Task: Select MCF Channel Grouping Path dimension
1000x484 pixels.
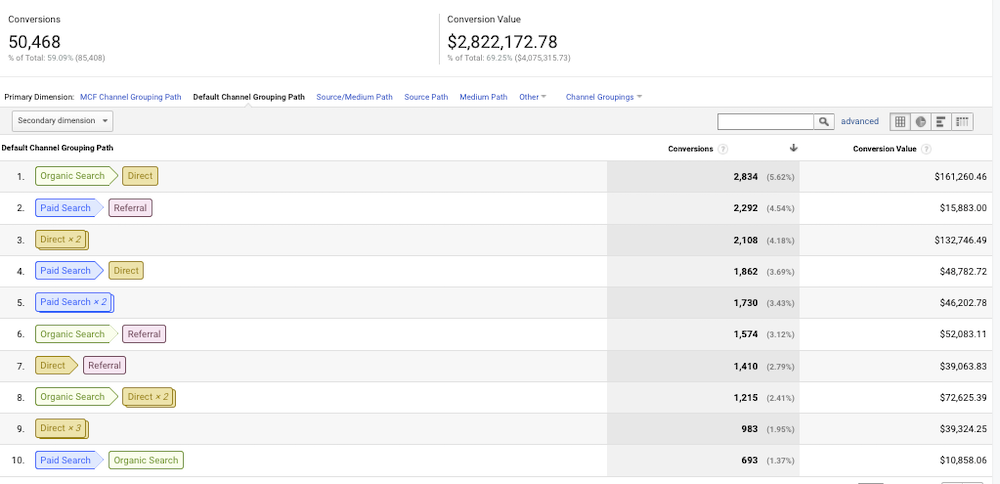Action: point(131,97)
